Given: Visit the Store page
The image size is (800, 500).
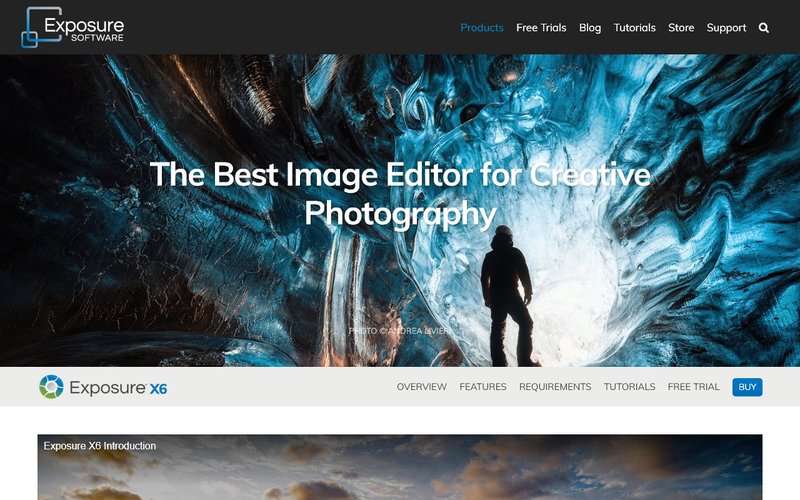Looking at the screenshot, I should click(681, 28).
